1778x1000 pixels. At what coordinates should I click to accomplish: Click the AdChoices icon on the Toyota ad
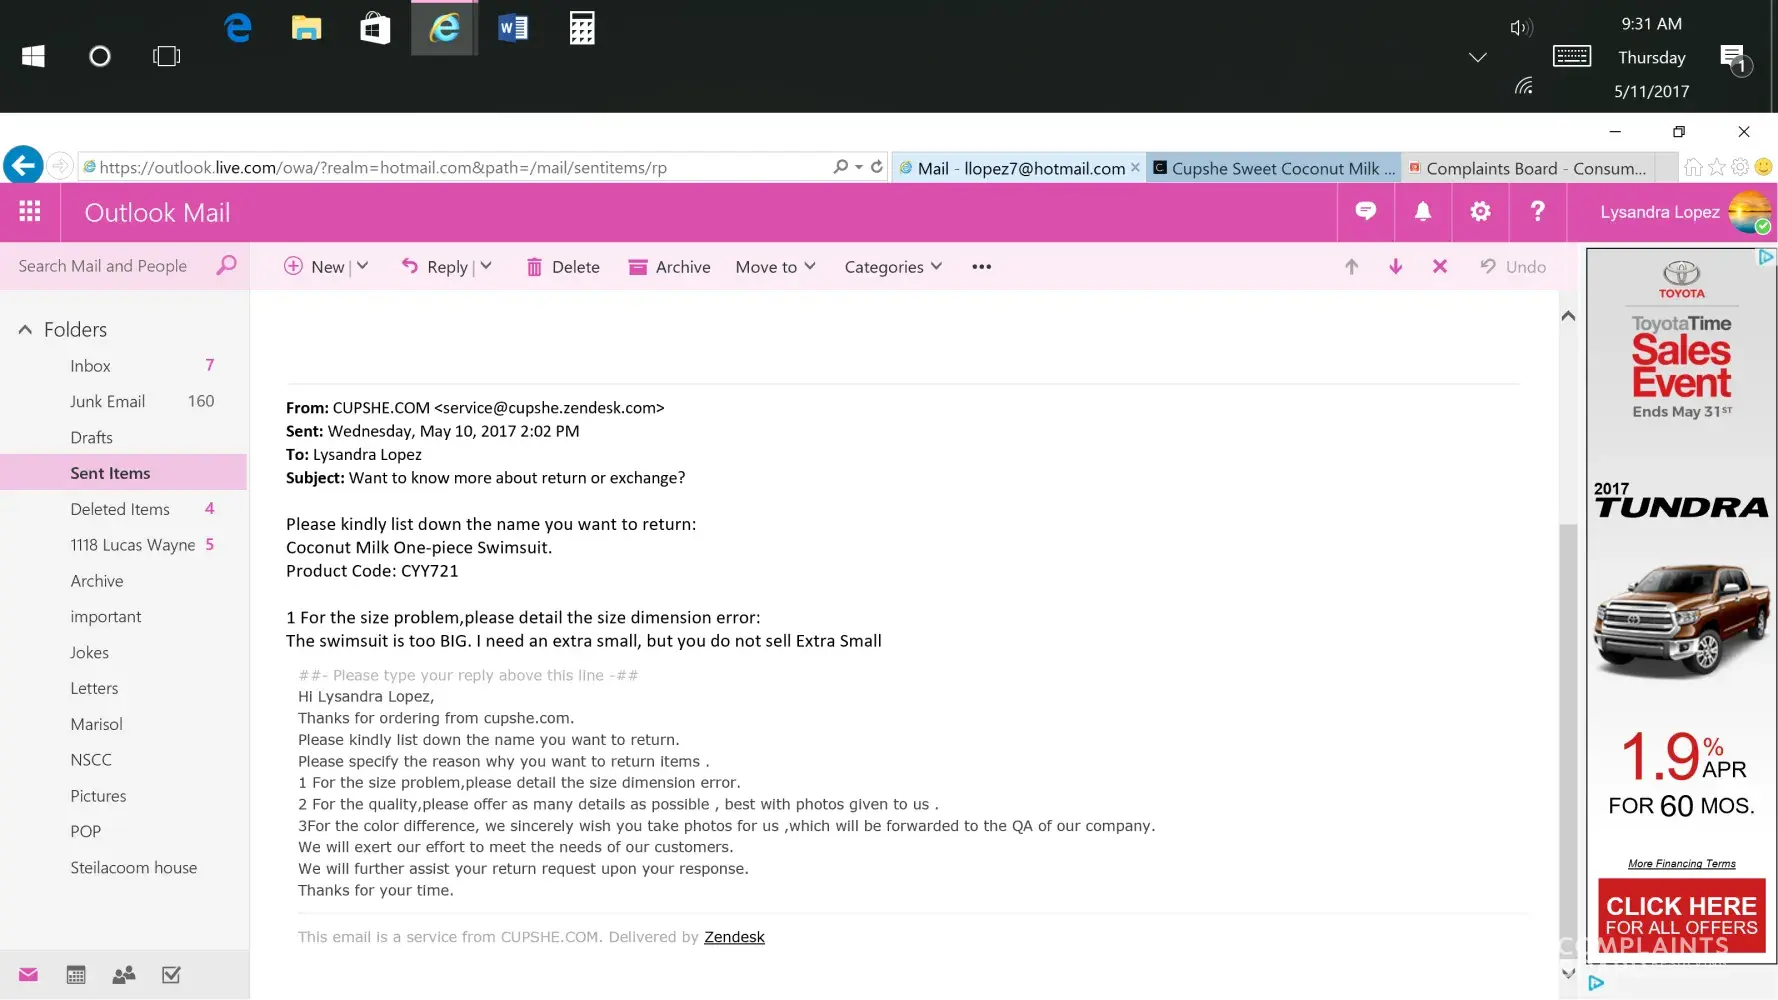click(x=1766, y=257)
